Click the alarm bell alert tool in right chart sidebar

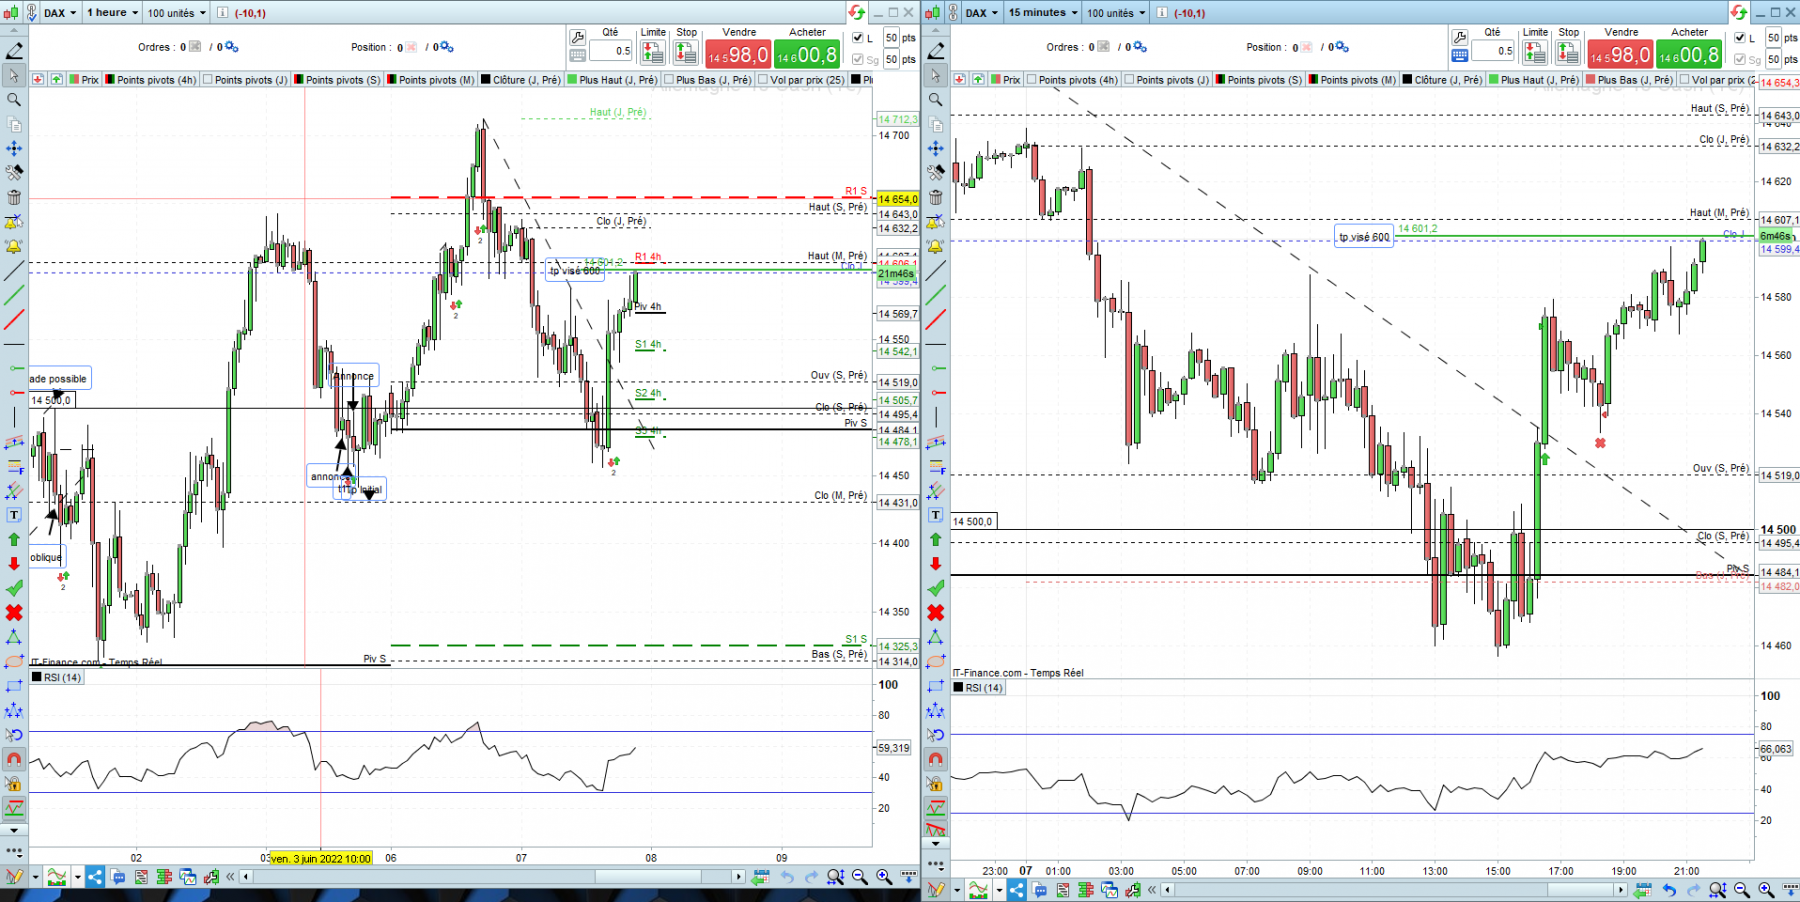(x=936, y=246)
